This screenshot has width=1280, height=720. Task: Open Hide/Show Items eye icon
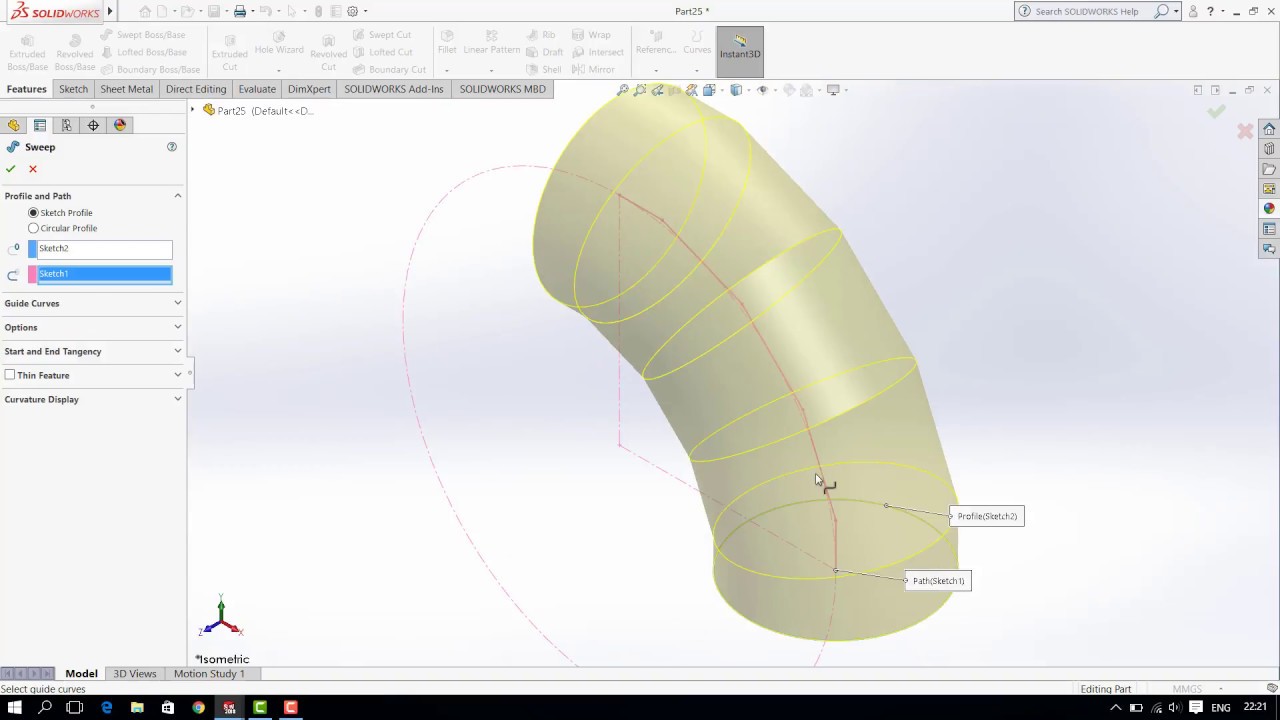coord(762,90)
